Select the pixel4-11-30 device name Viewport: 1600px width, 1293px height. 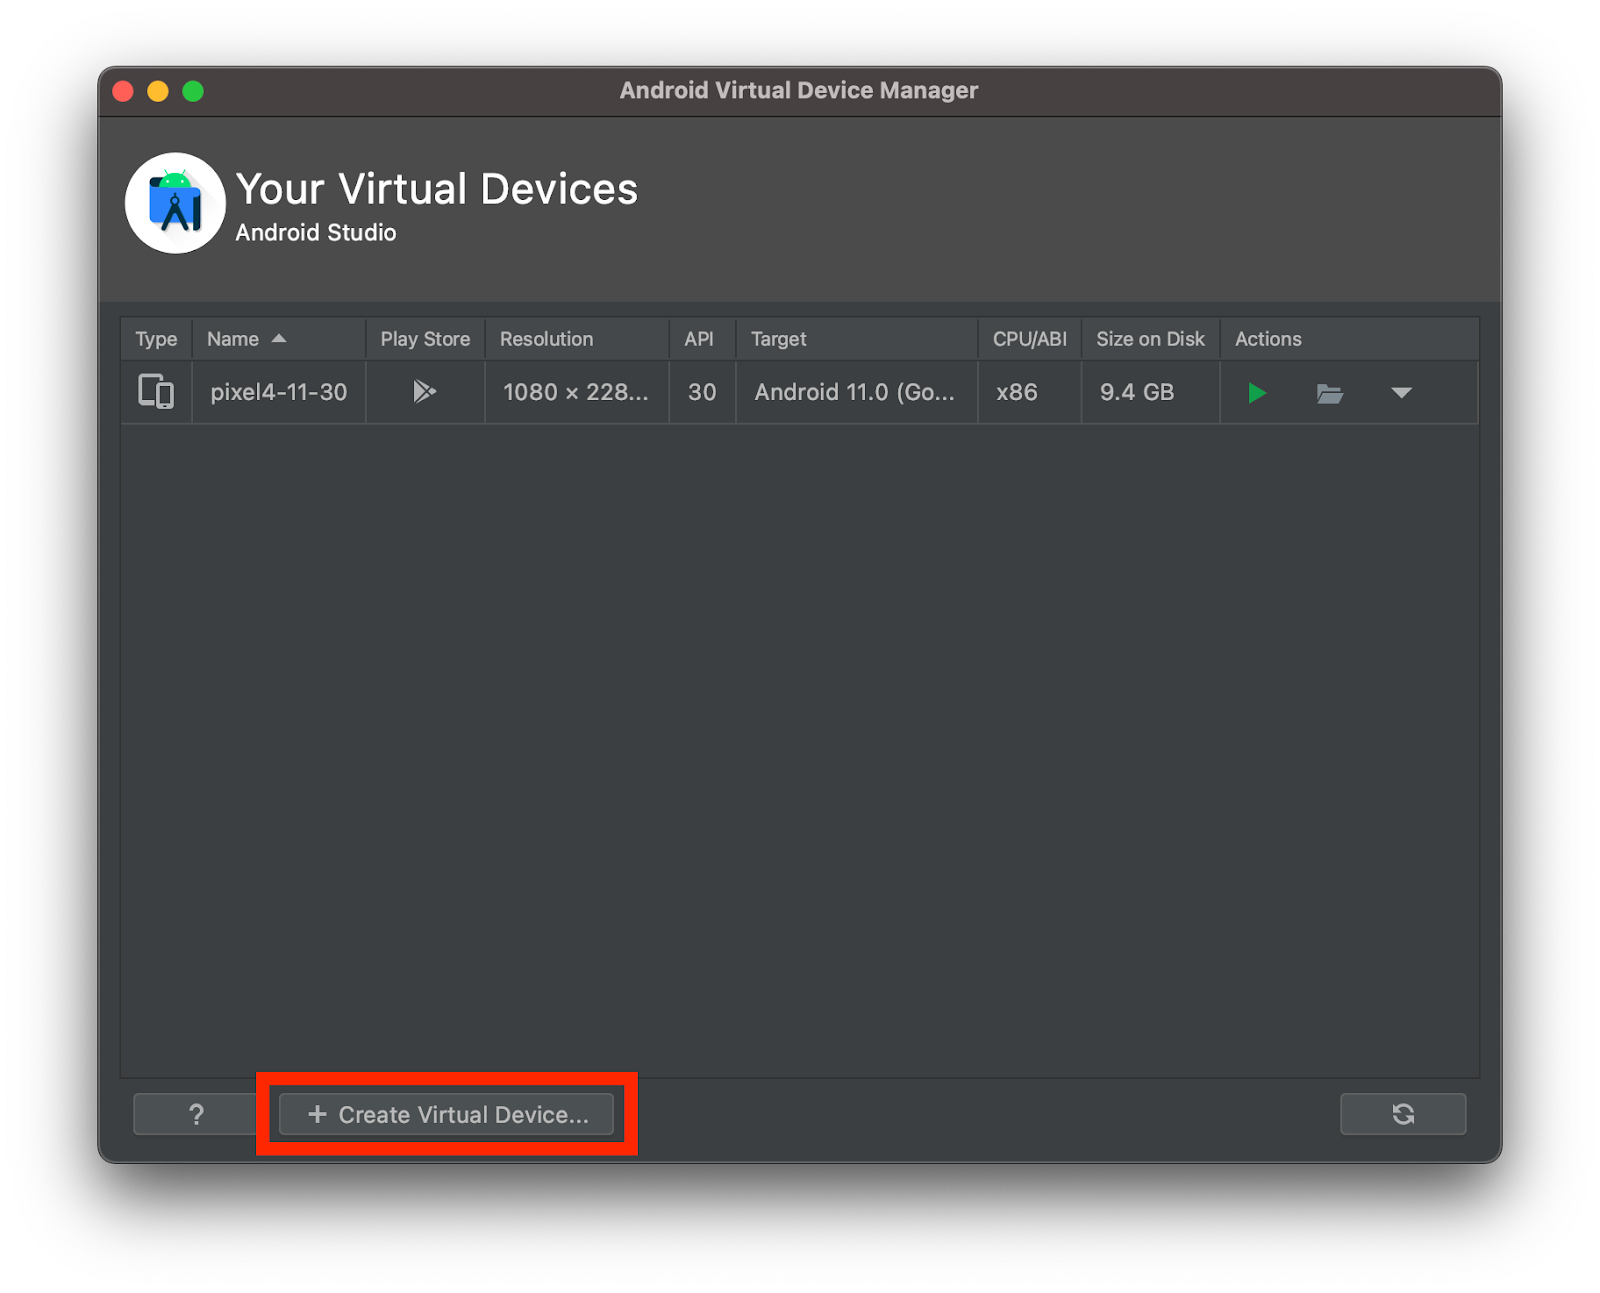278,392
